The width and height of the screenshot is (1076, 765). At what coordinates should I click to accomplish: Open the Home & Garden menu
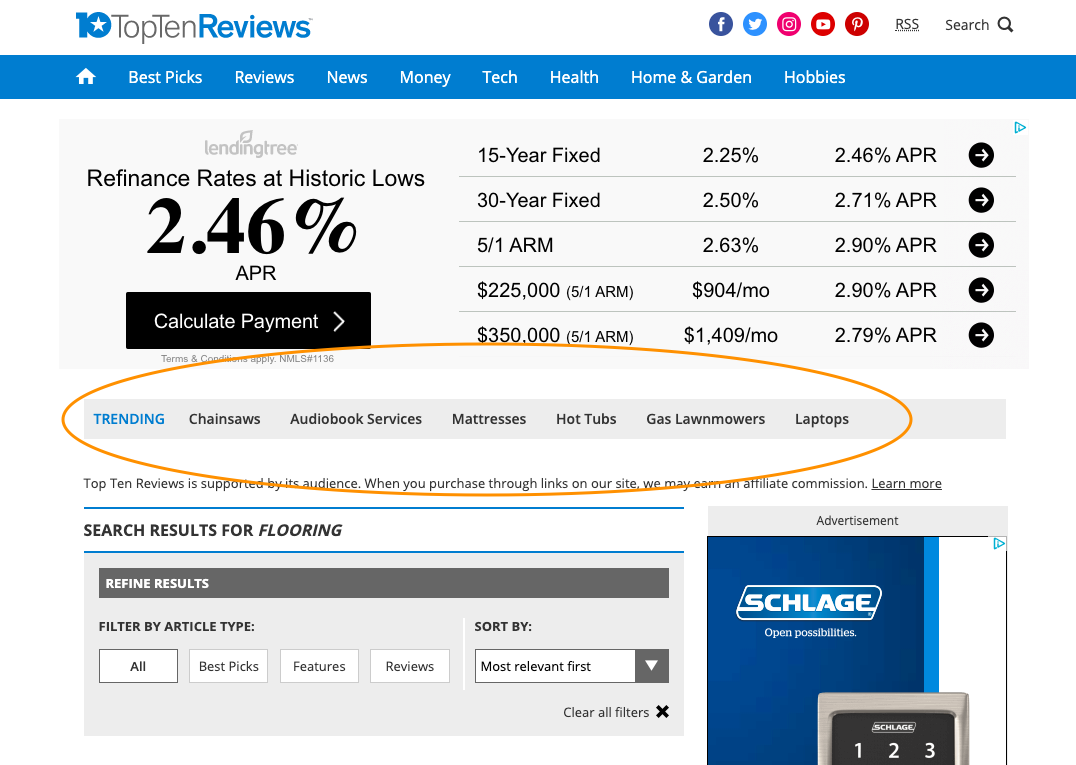(691, 77)
